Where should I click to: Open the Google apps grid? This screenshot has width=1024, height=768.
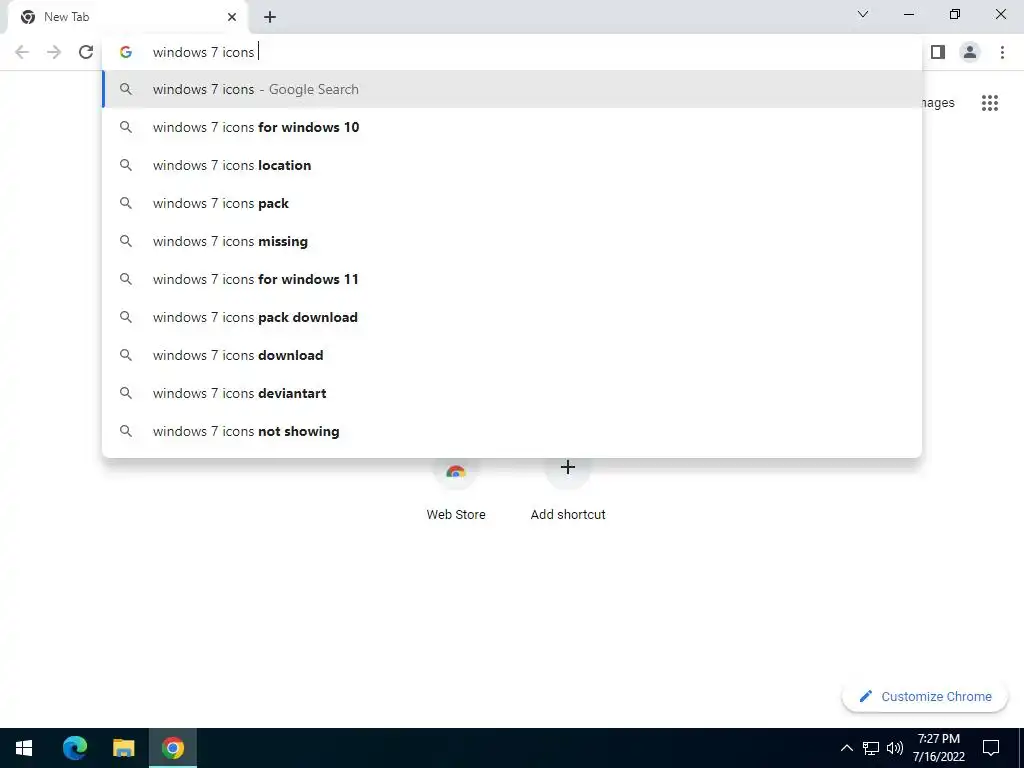pos(989,103)
